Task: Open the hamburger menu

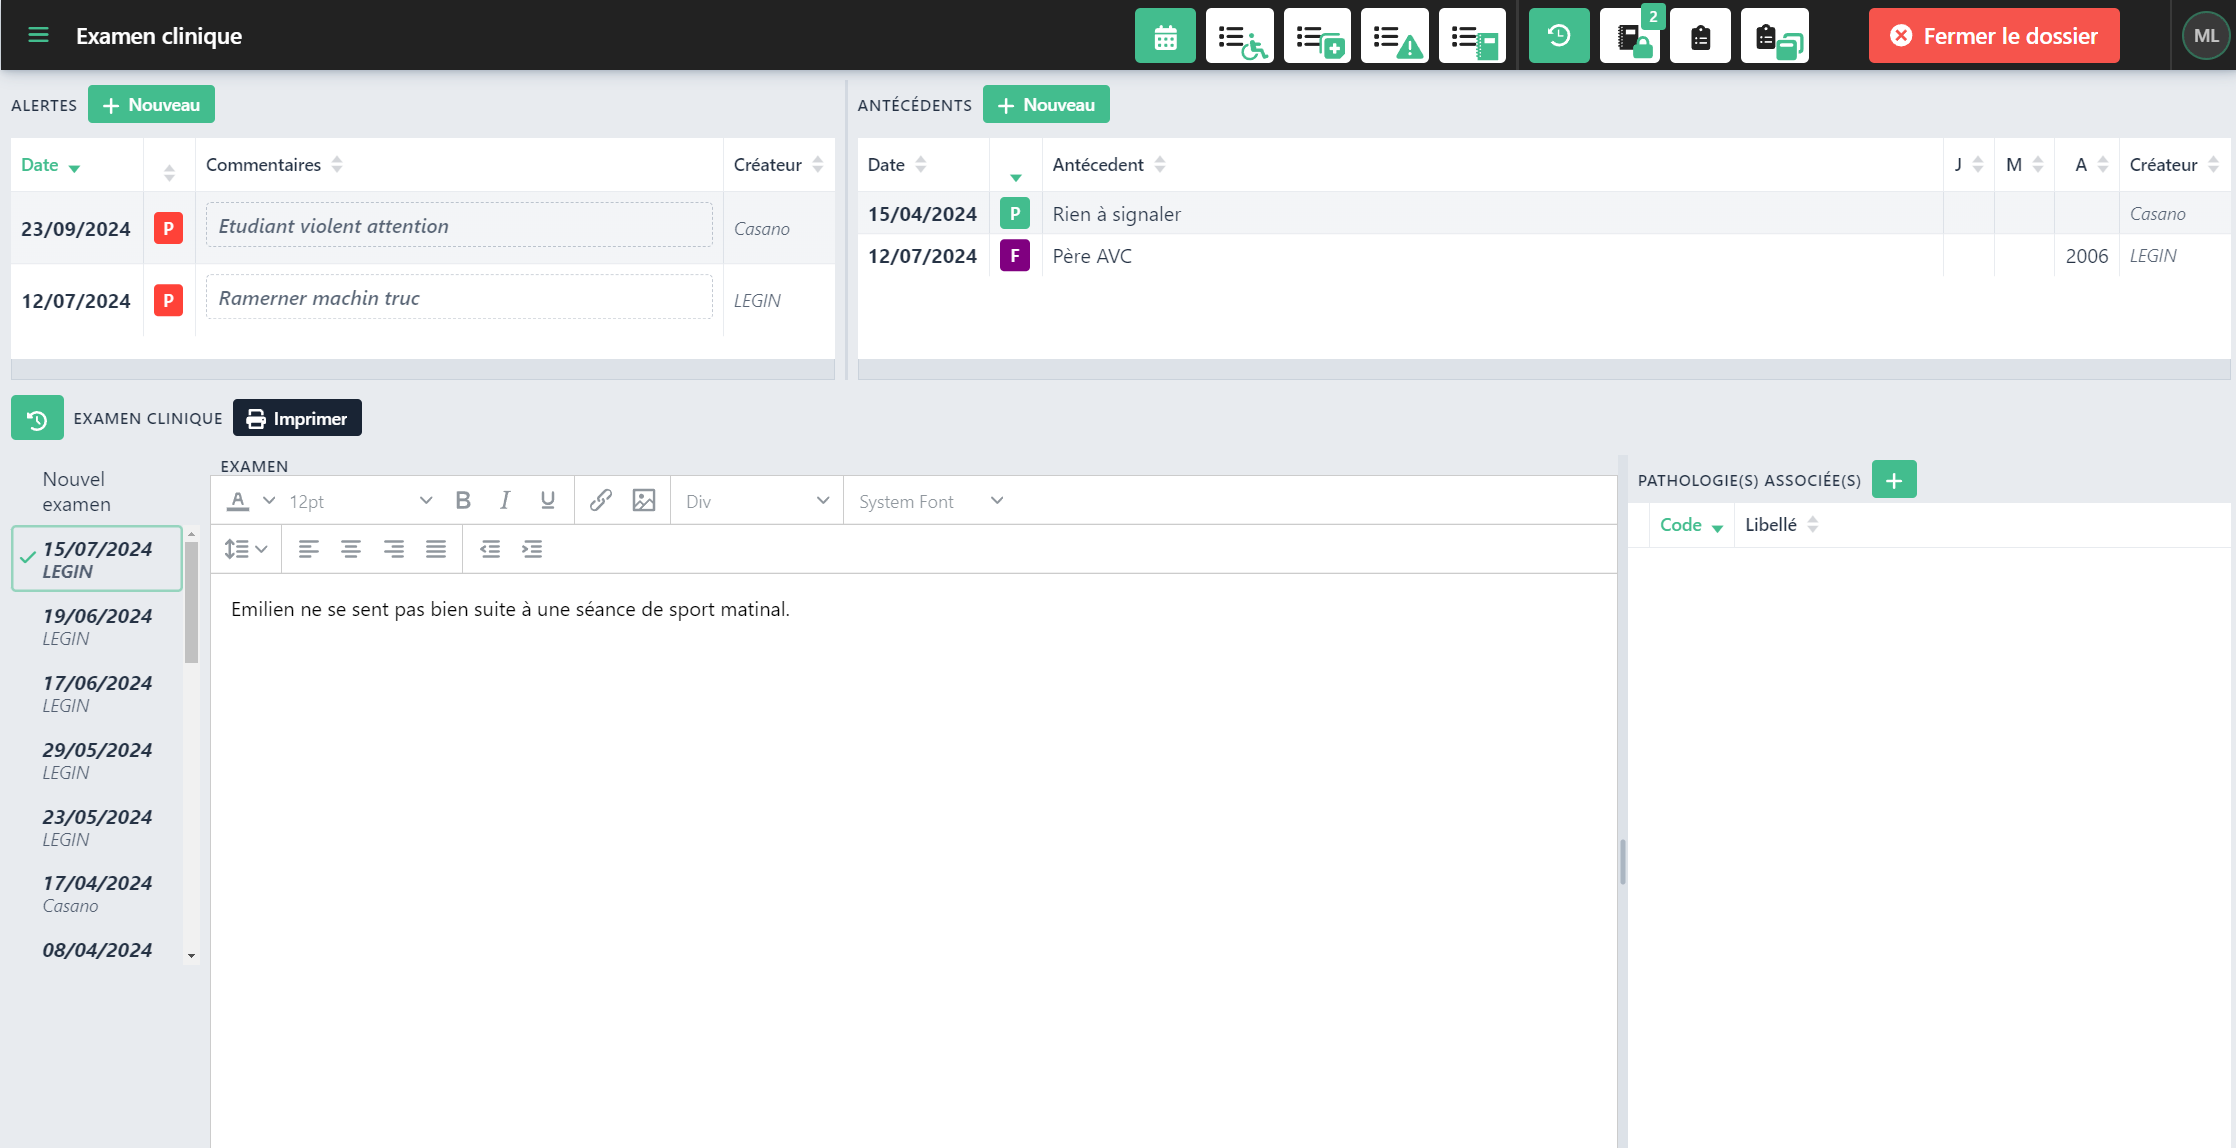Action: click(38, 36)
